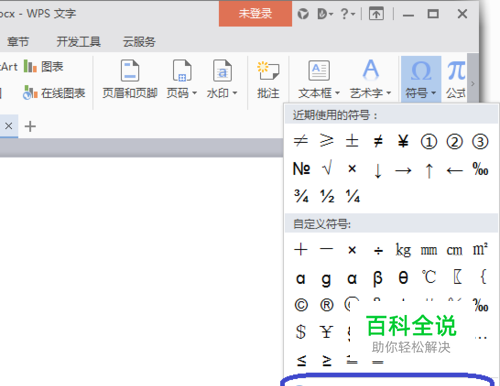Click 页眉和页脚 (Header and Footer)

pos(130,79)
